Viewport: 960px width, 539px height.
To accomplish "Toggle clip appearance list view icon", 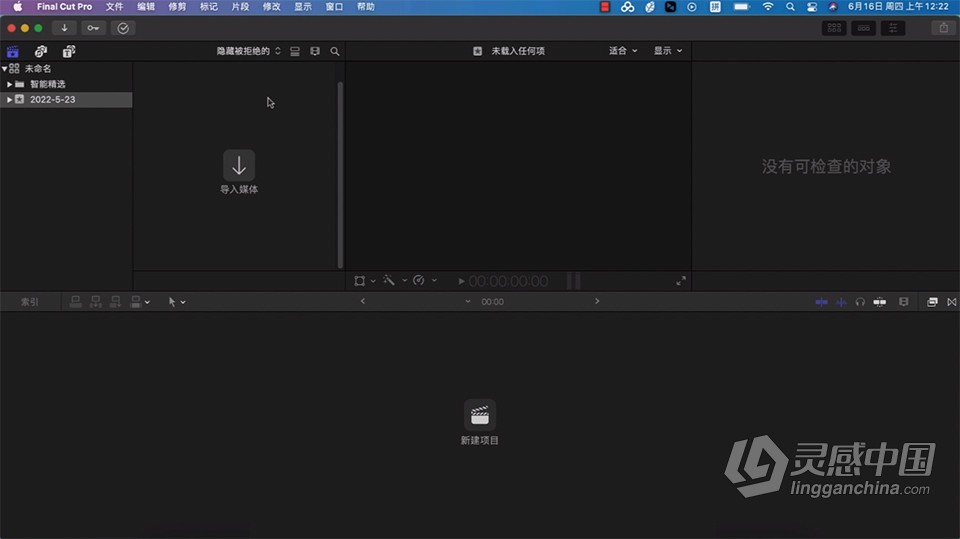I will (295, 51).
